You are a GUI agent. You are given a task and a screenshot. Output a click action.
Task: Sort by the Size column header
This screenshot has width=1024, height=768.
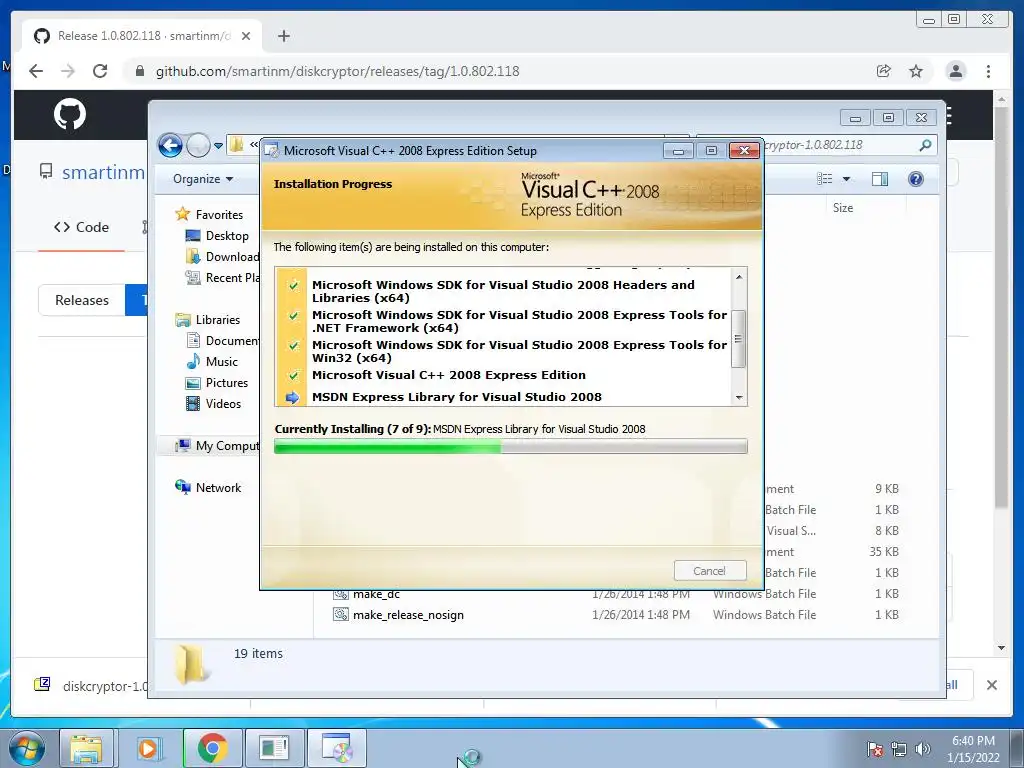tap(842, 208)
